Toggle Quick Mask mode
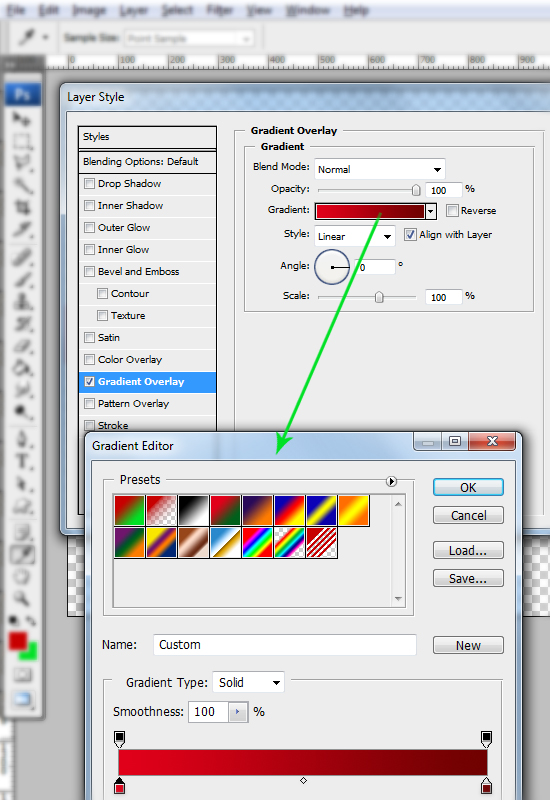This screenshot has width=550, height=800. 22,675
